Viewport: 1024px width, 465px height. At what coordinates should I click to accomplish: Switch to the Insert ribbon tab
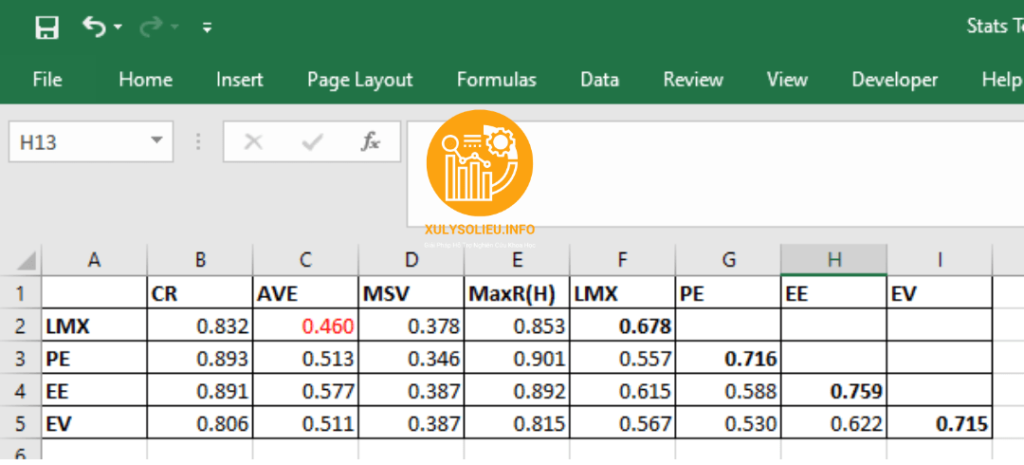tap(240, 80)
